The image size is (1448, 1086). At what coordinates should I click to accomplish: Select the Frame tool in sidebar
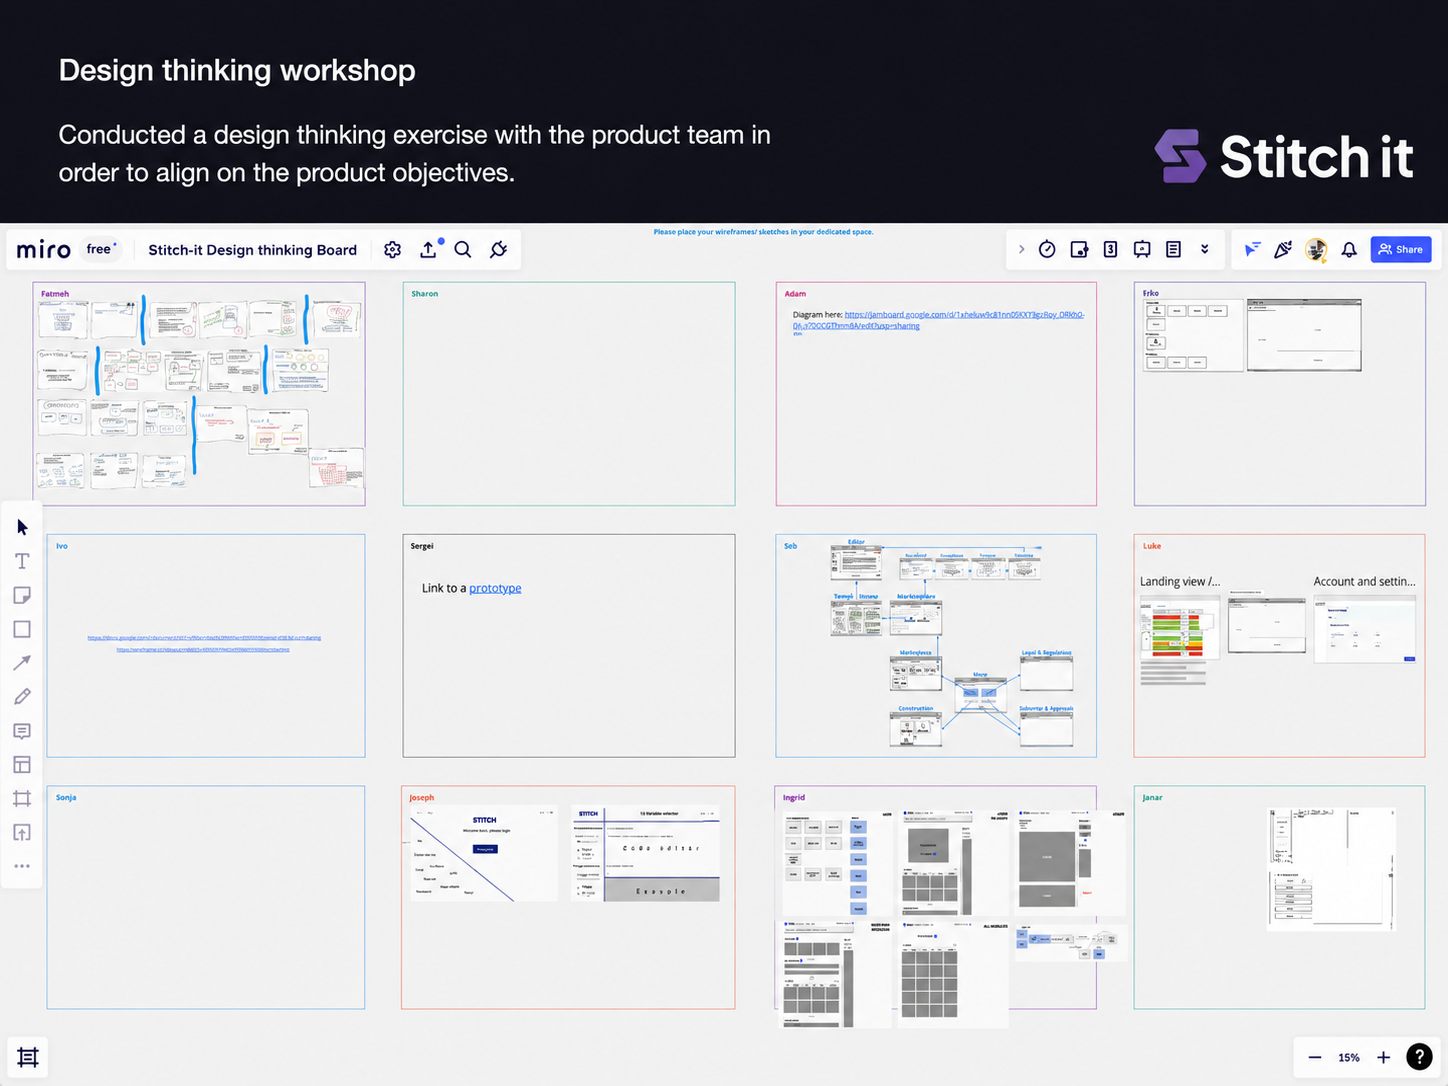22,798
